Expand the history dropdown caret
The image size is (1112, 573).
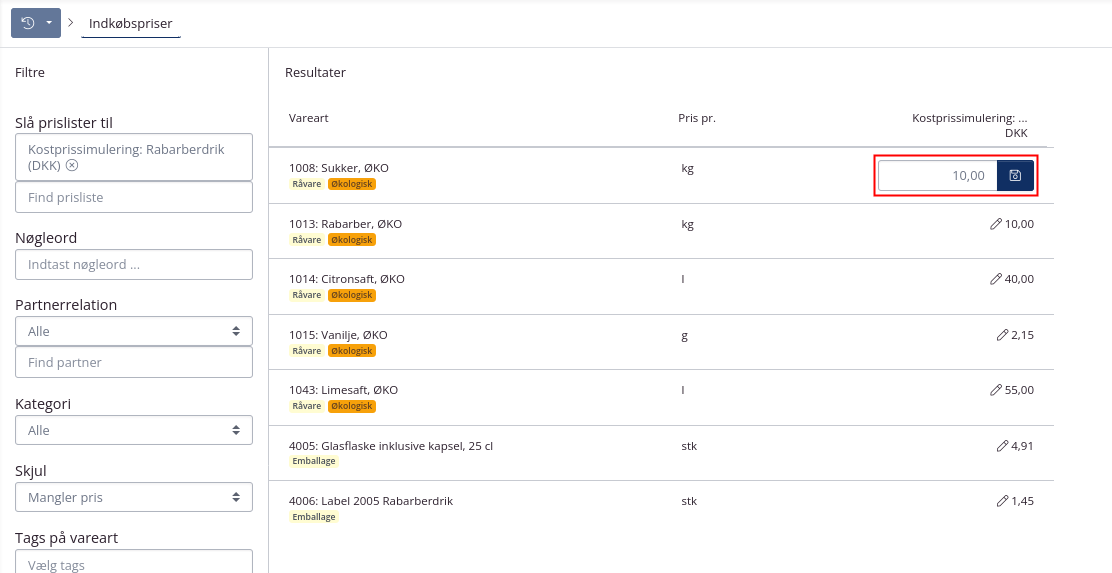coord(49,22)
